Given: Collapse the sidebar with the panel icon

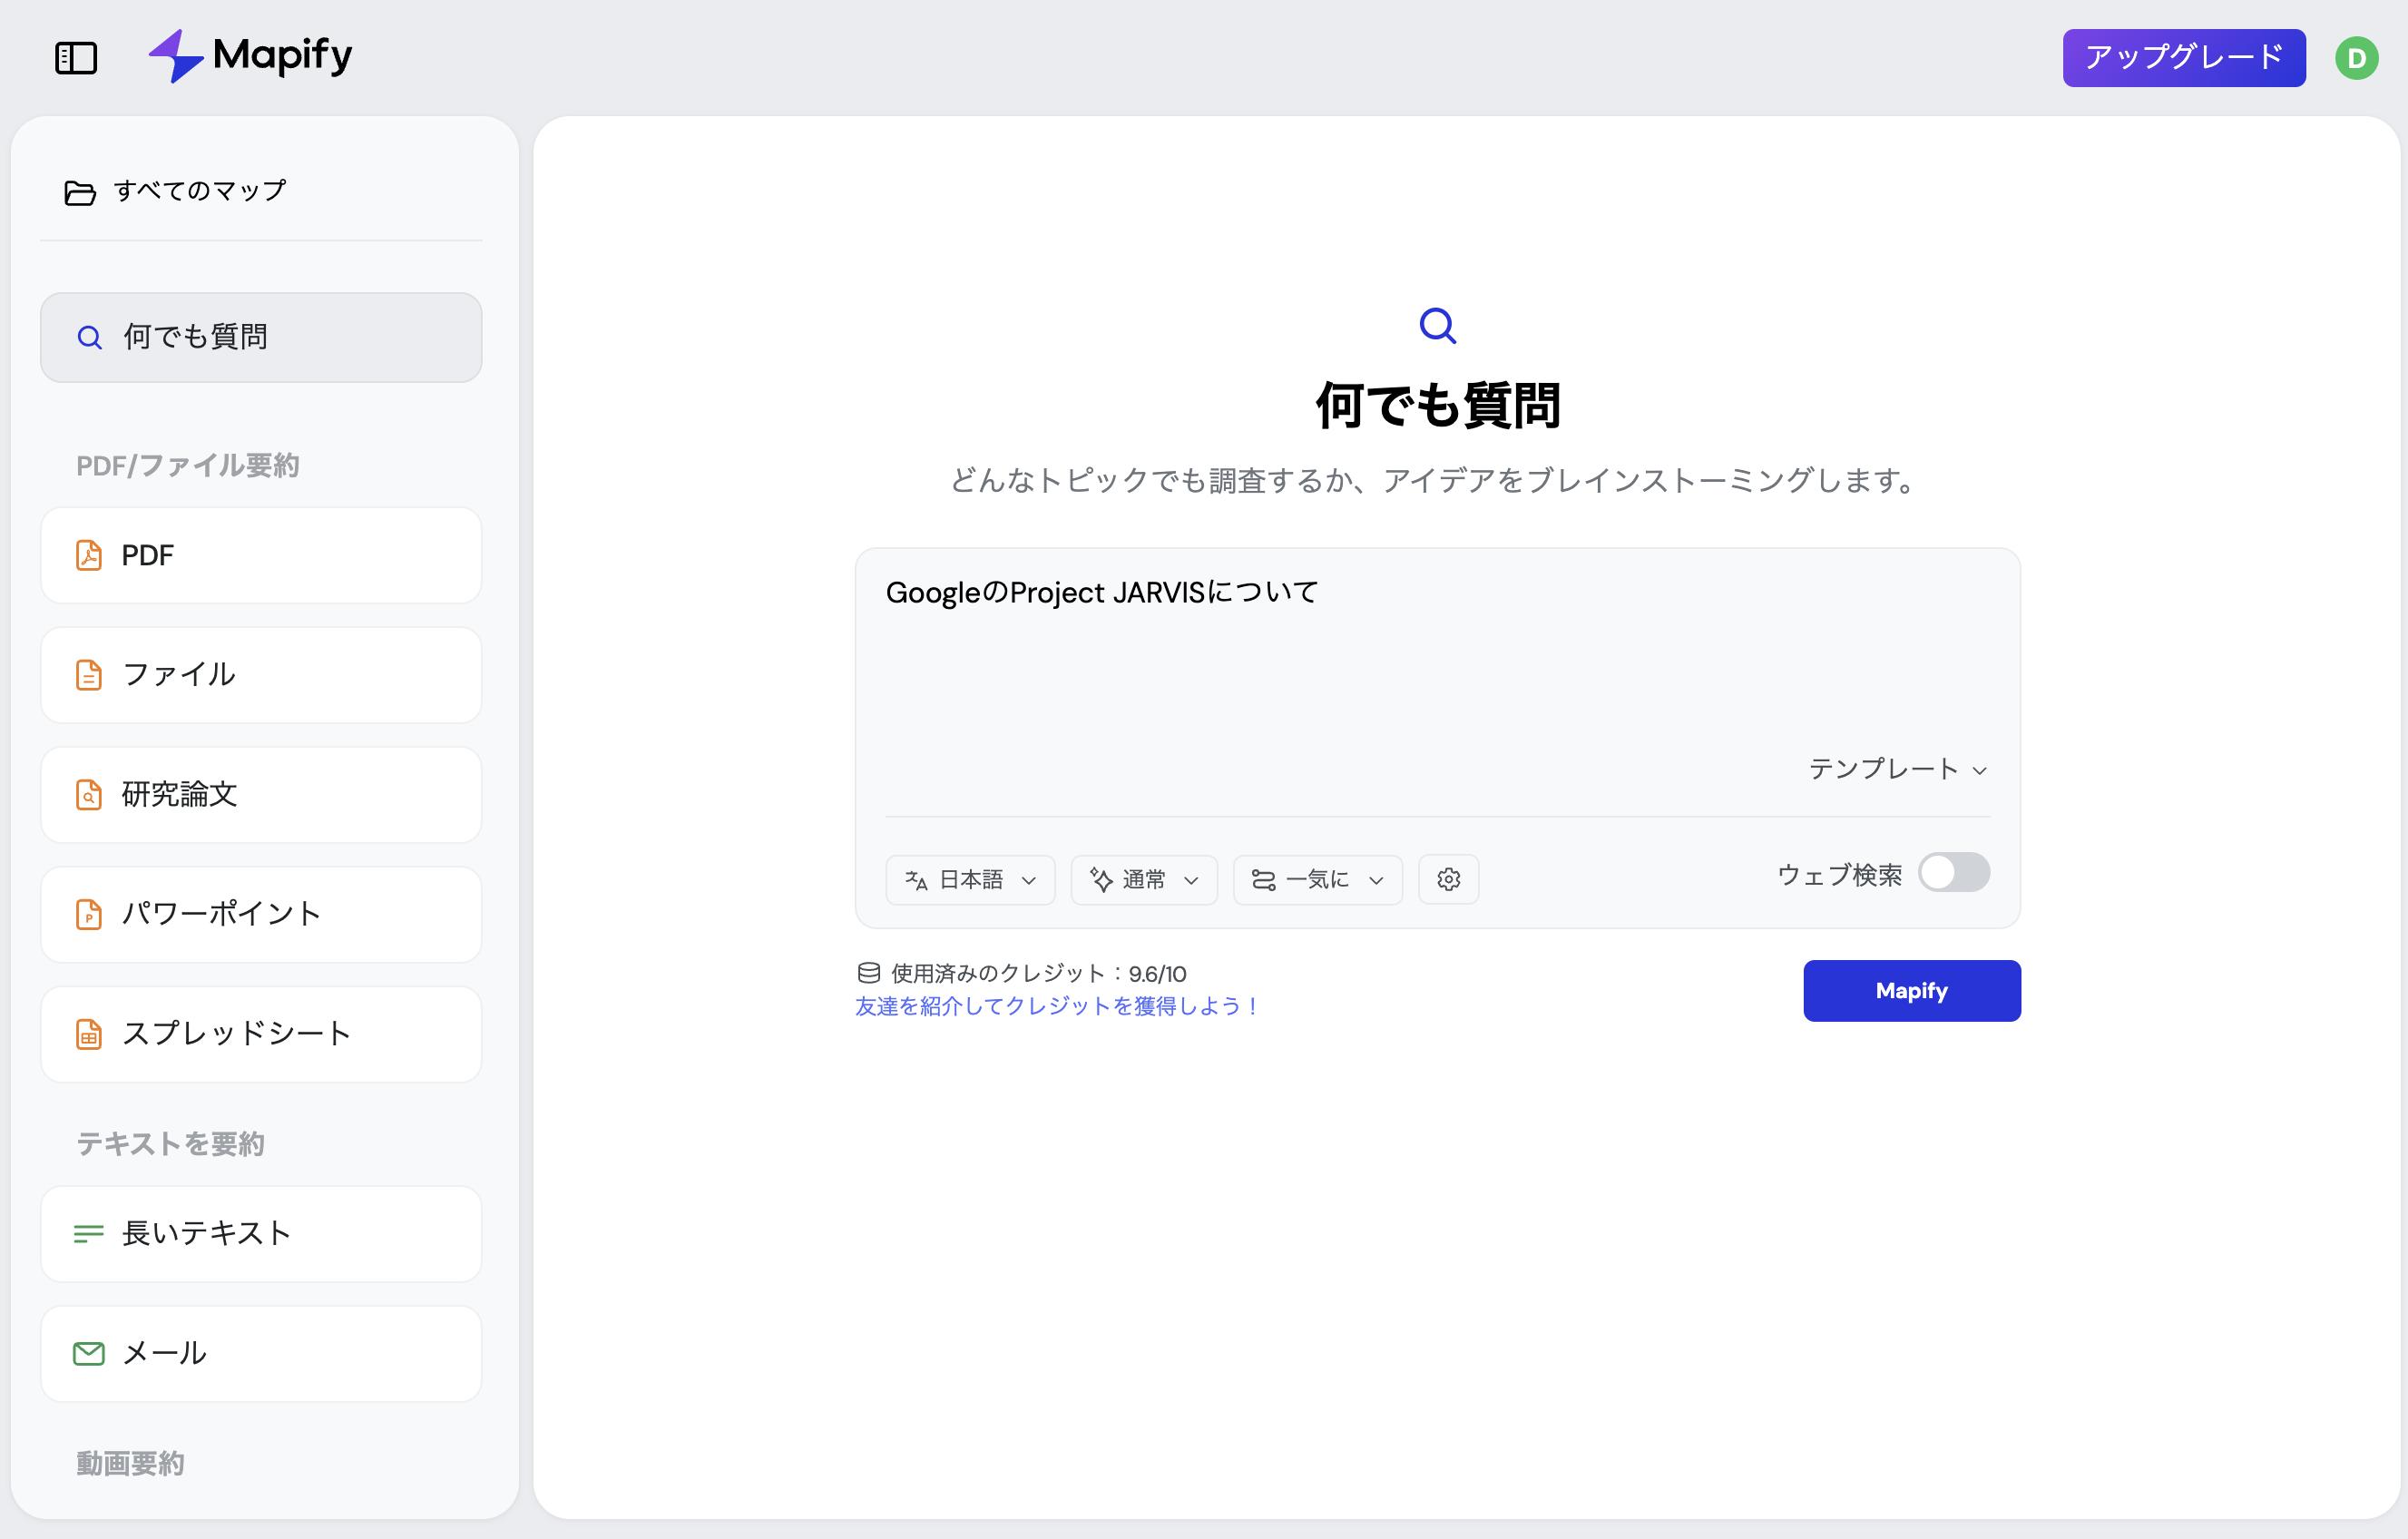Looking at the screenshot, I should (76, 58).
